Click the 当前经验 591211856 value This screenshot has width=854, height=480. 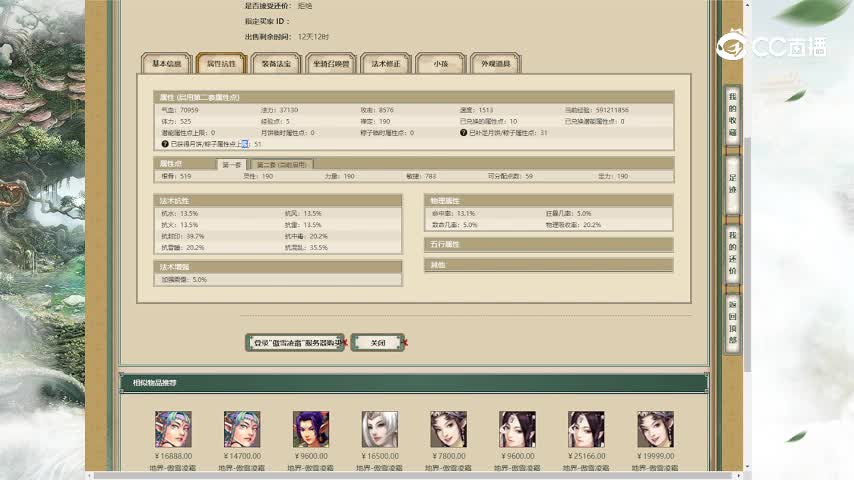pos(596,110)
